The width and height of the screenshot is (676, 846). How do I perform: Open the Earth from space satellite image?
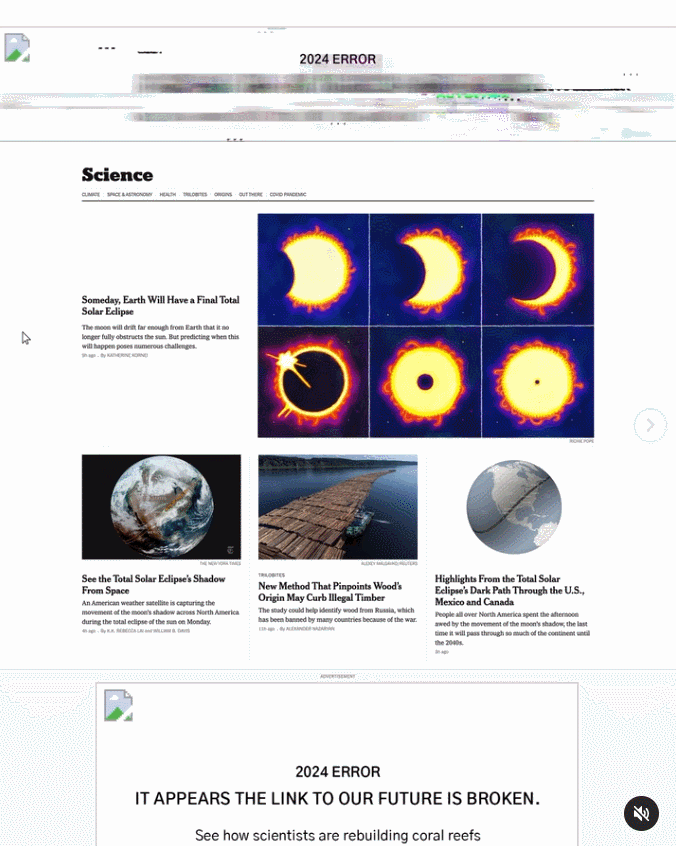point(161,507)
